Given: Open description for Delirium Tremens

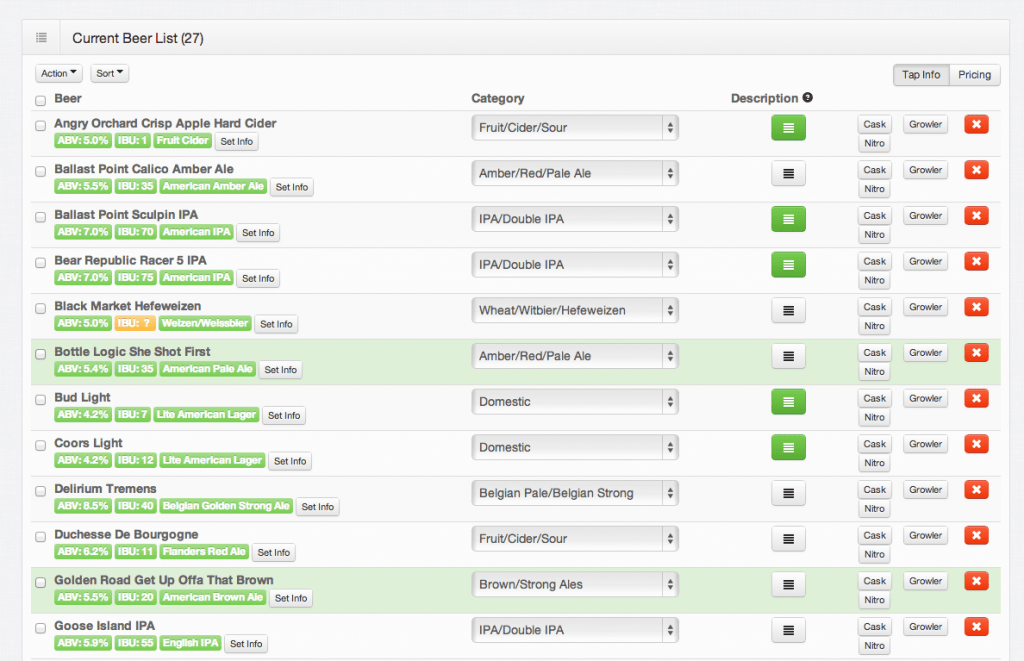Looking at the screenshot, I should point(788,493).
